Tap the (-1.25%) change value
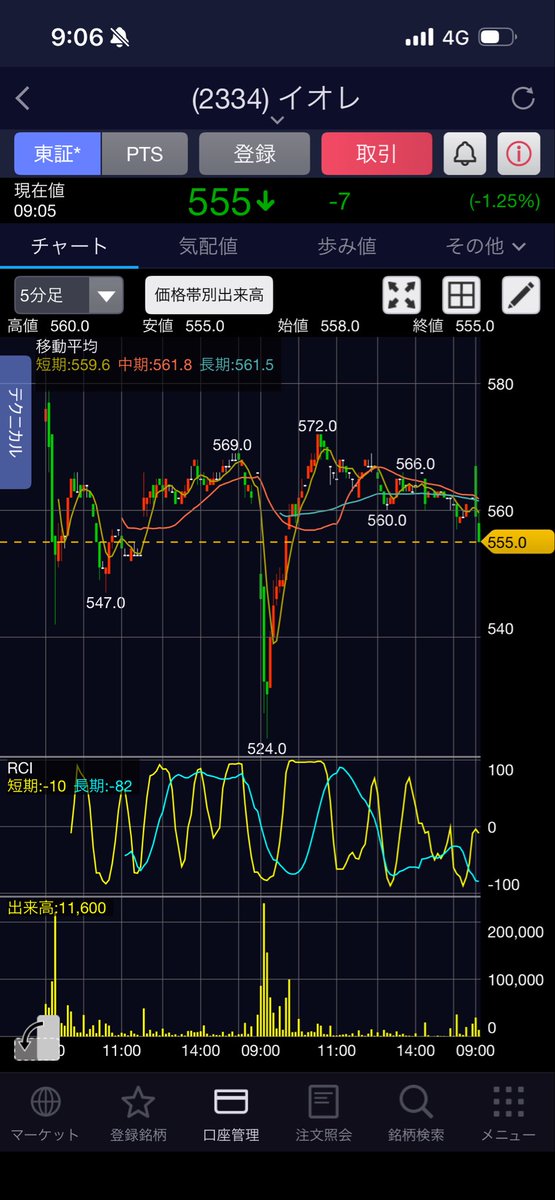Screen dimensions: 555x1200 click(505, 202)
